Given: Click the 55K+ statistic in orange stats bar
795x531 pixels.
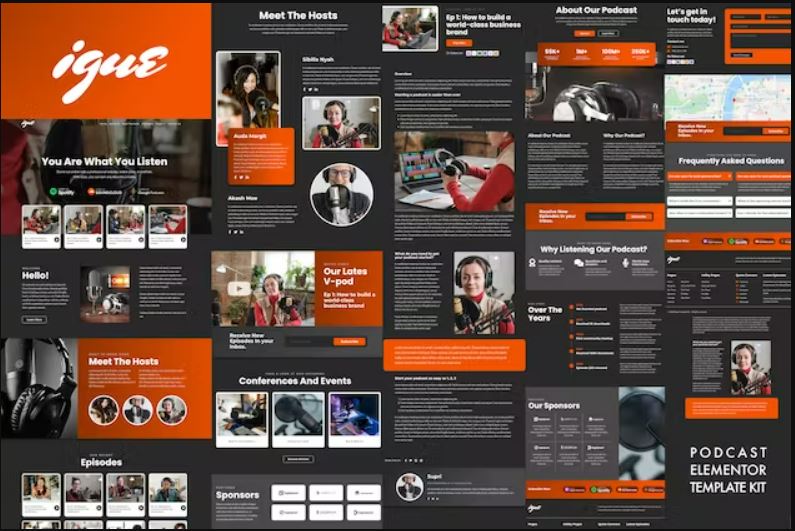Looking at the screenshot, I should click(551, 52).
